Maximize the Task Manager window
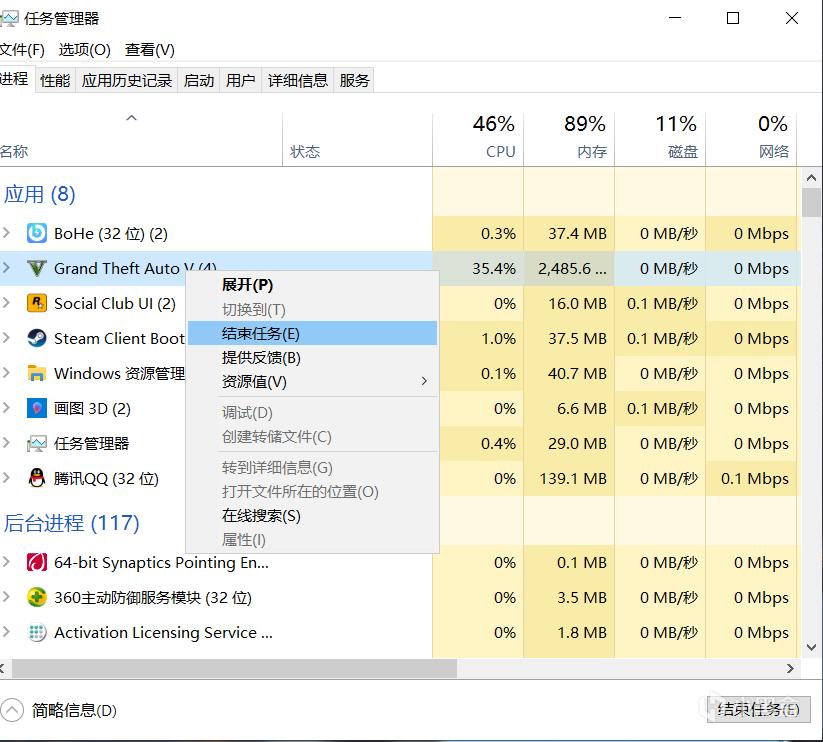Image resolution: width=823 pixels, height=742 pixels. [x=733, y=18]
